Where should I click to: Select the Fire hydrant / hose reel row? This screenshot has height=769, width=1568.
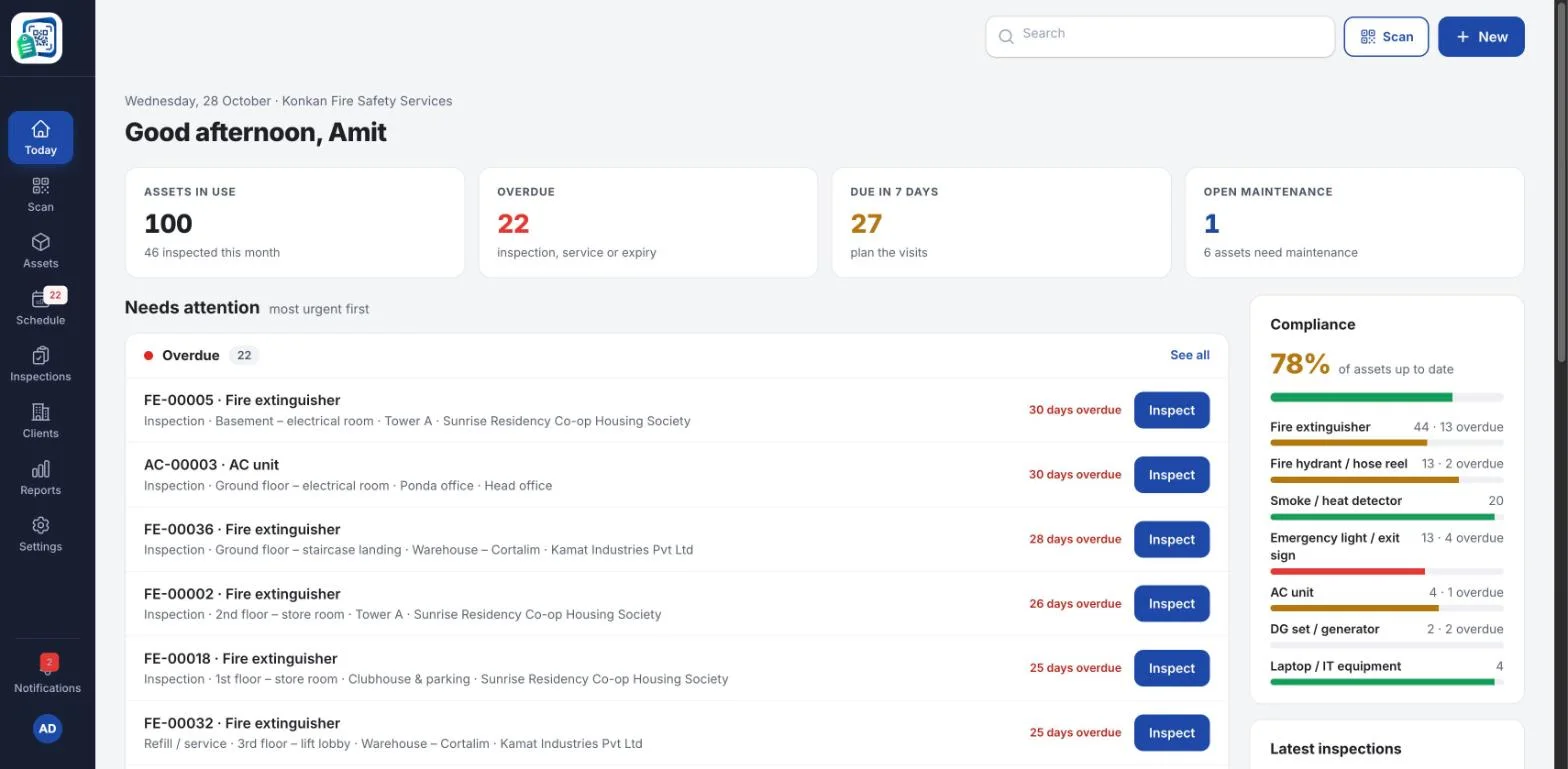click(1387, 470)
